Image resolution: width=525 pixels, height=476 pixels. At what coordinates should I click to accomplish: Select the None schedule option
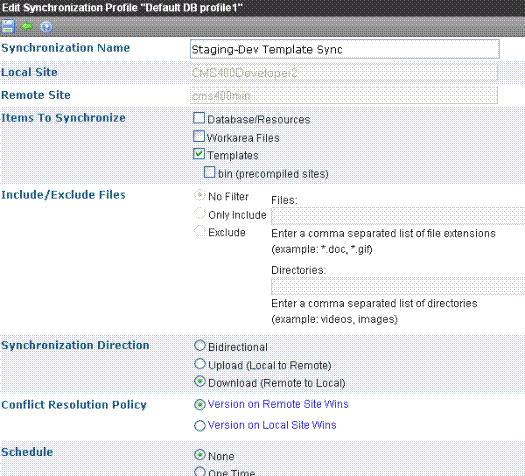[200, 455]
